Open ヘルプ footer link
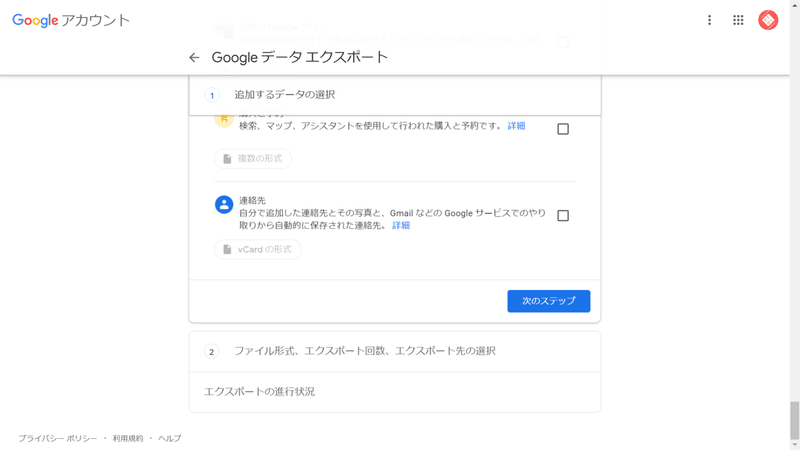The width and height of the screenshot is (800, 450). [x=169, y=438]
